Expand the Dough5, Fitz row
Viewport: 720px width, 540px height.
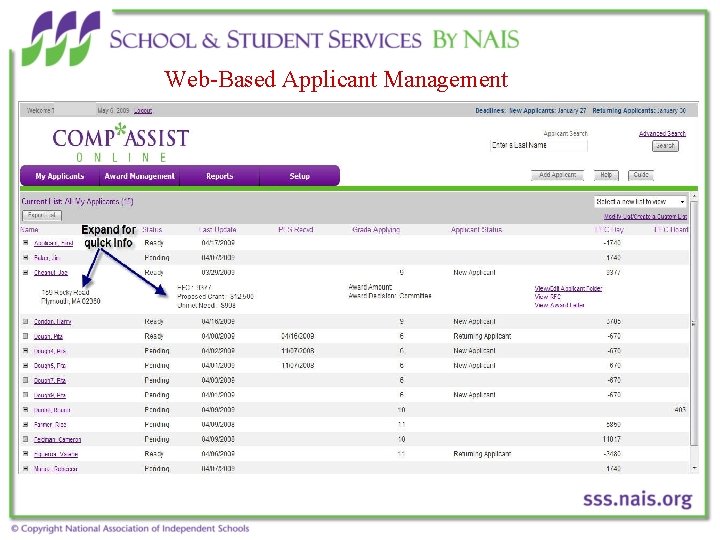coord(26,366)
